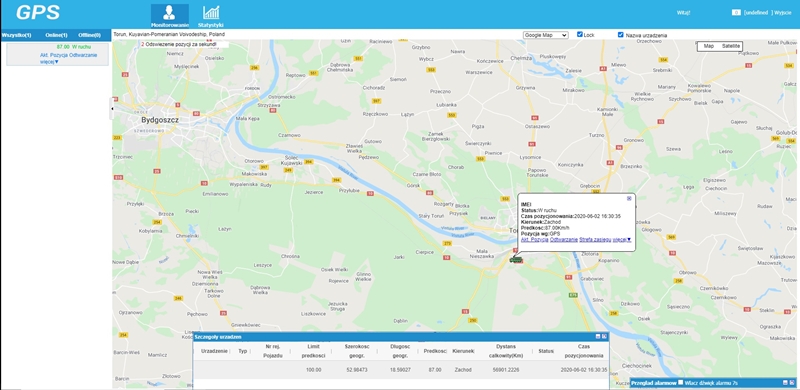The width and height of the screenshot is (800, 390).
Task: Click the Odtwarzanie link in the sidebar
Action: (83, 55)
